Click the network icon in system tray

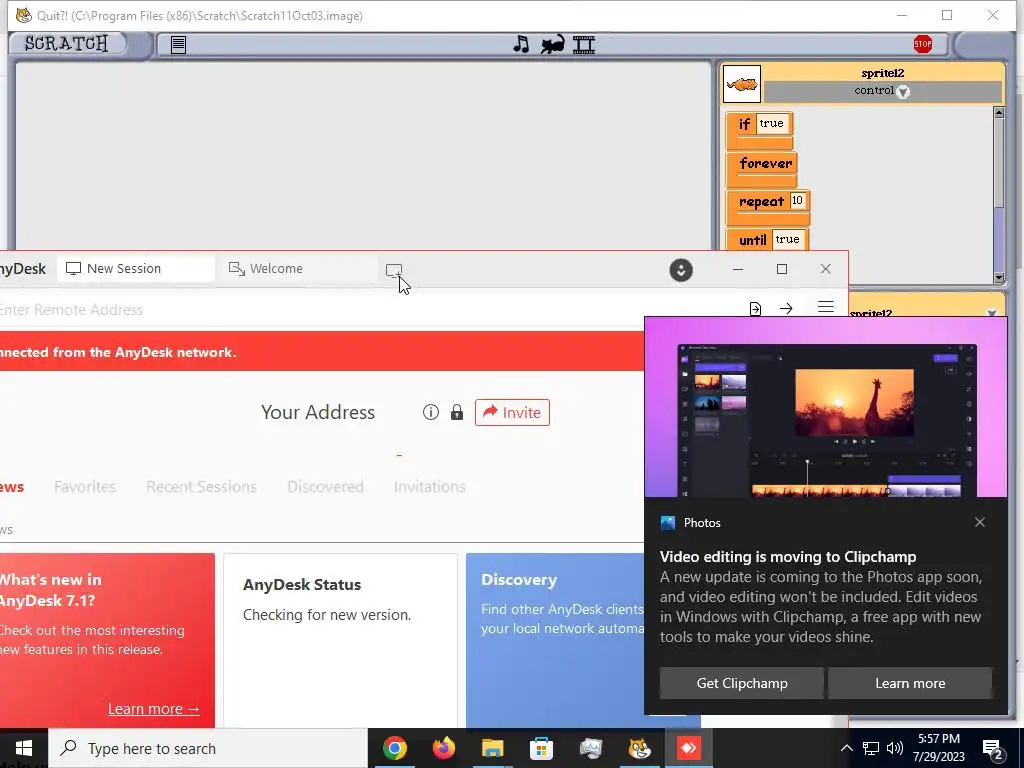pyautogui.click(x=871, y=748)
